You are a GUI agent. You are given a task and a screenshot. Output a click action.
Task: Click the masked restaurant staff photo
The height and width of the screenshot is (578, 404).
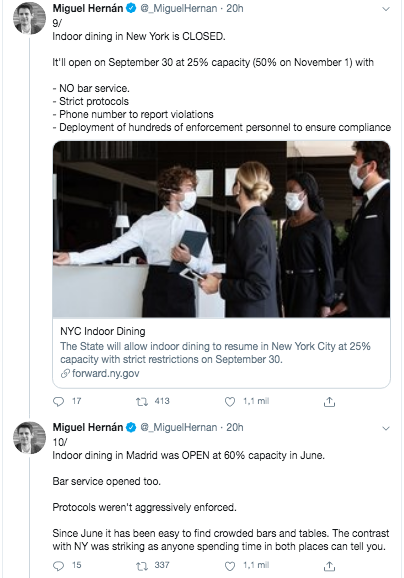221,229
